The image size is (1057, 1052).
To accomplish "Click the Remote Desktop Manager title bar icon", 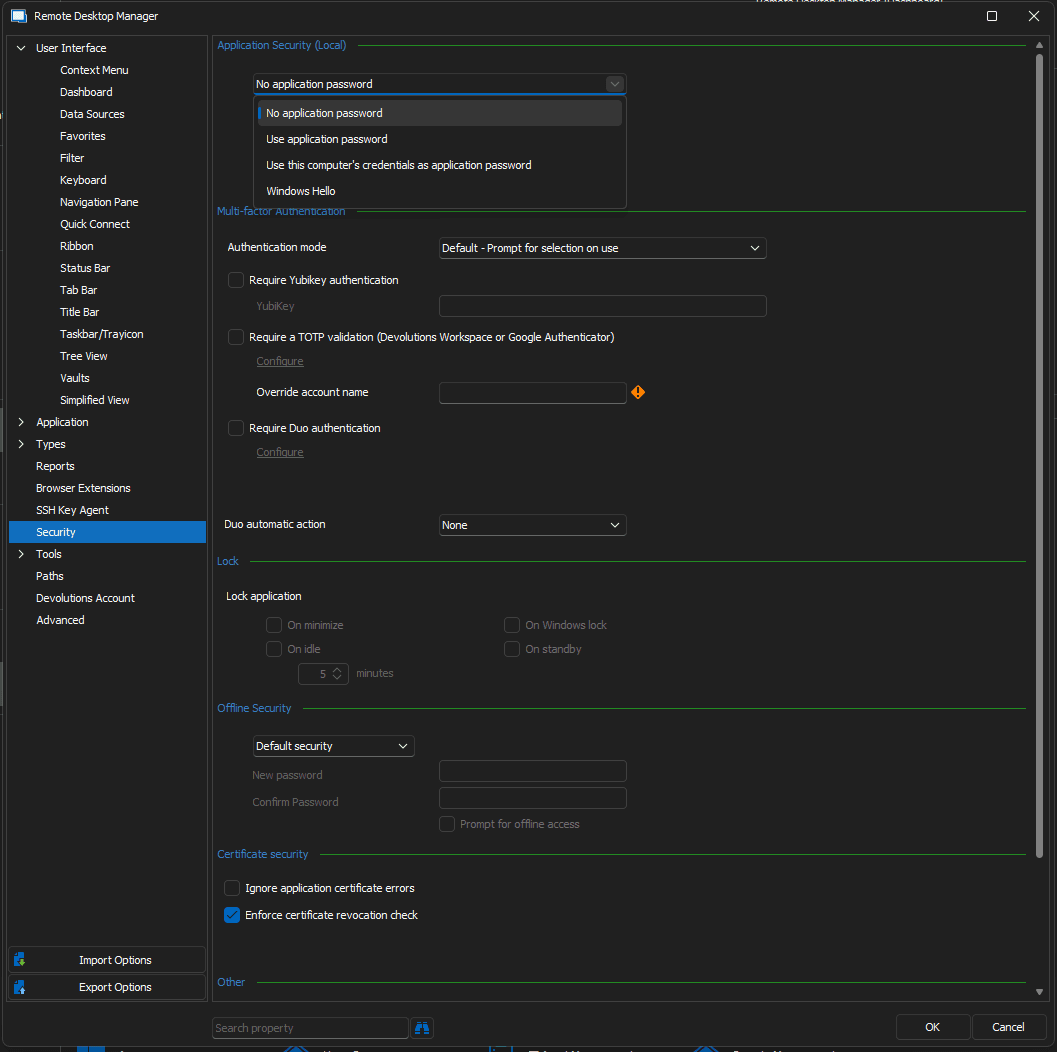I will tap(18, 16).
